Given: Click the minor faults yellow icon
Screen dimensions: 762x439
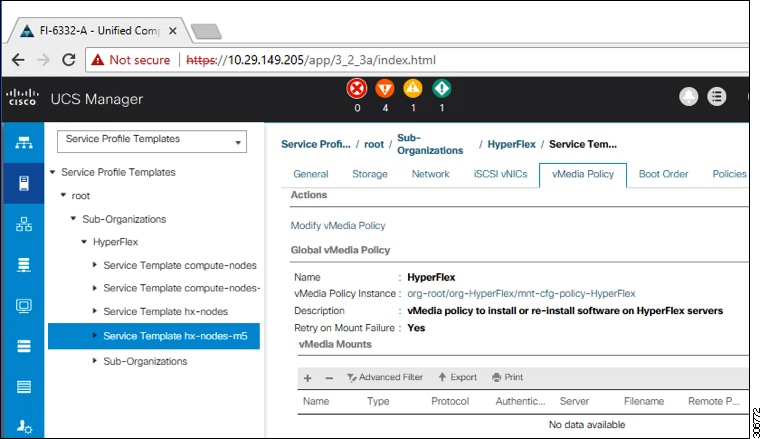Looking at the screenshot, I should coord(413,90).
